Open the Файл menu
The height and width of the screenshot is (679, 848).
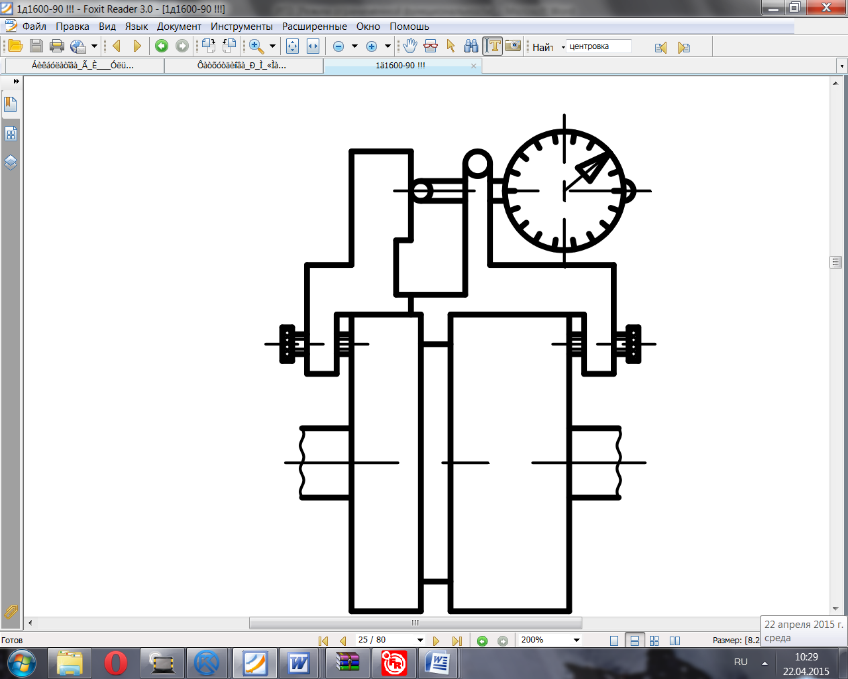click(x=34, y=26)
